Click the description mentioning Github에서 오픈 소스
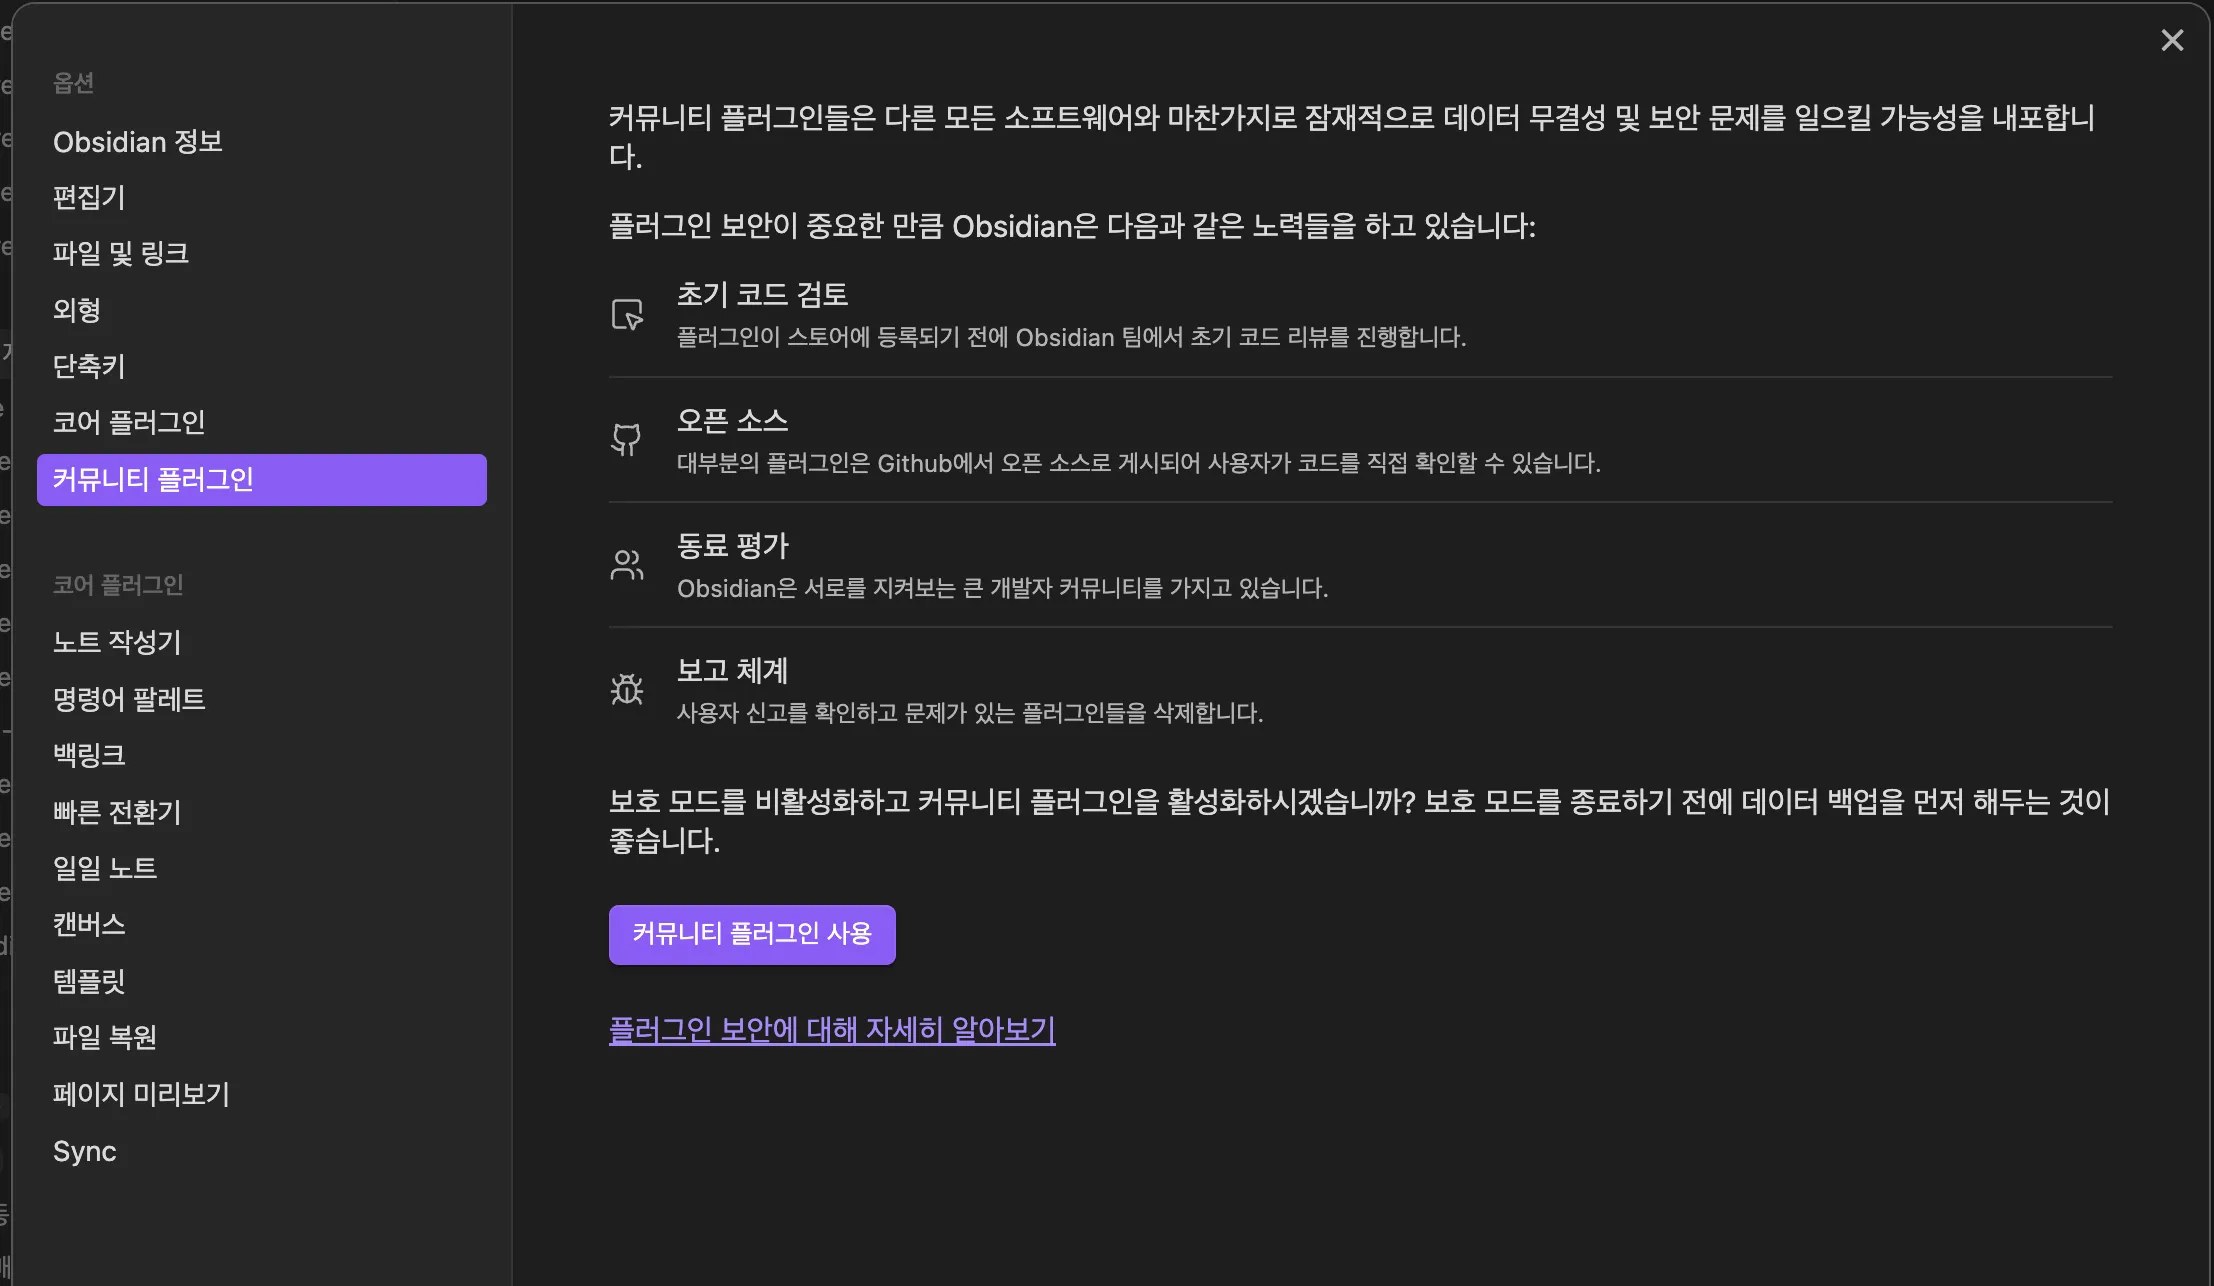The width and height of the screenshot is (2214, 1286). tap(1139, 463)
